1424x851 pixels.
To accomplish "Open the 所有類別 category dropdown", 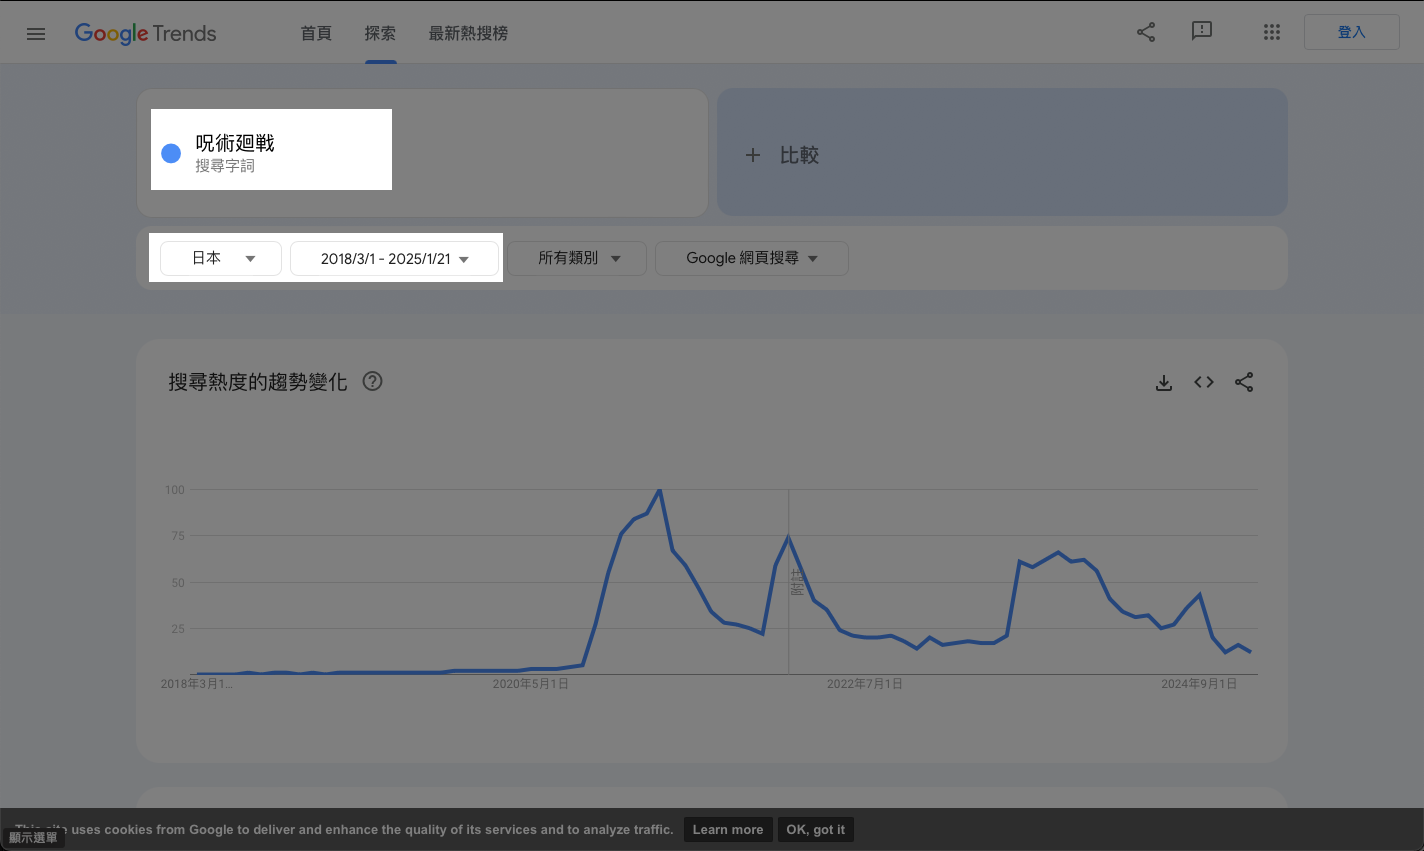I will (x=577, y=258).
